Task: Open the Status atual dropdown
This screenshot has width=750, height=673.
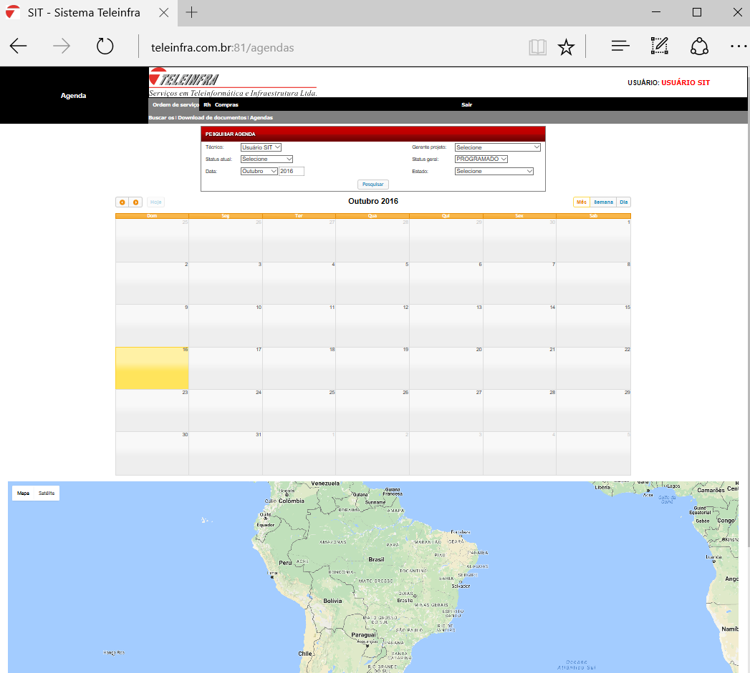Action: click(x=266, y=159)
